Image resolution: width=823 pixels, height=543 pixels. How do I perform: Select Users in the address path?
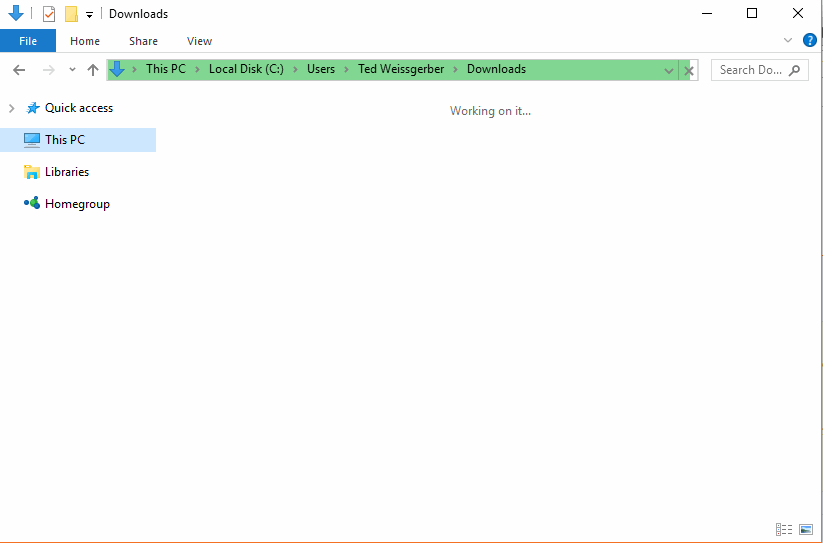pyautogui.click(x=321, y=69)
